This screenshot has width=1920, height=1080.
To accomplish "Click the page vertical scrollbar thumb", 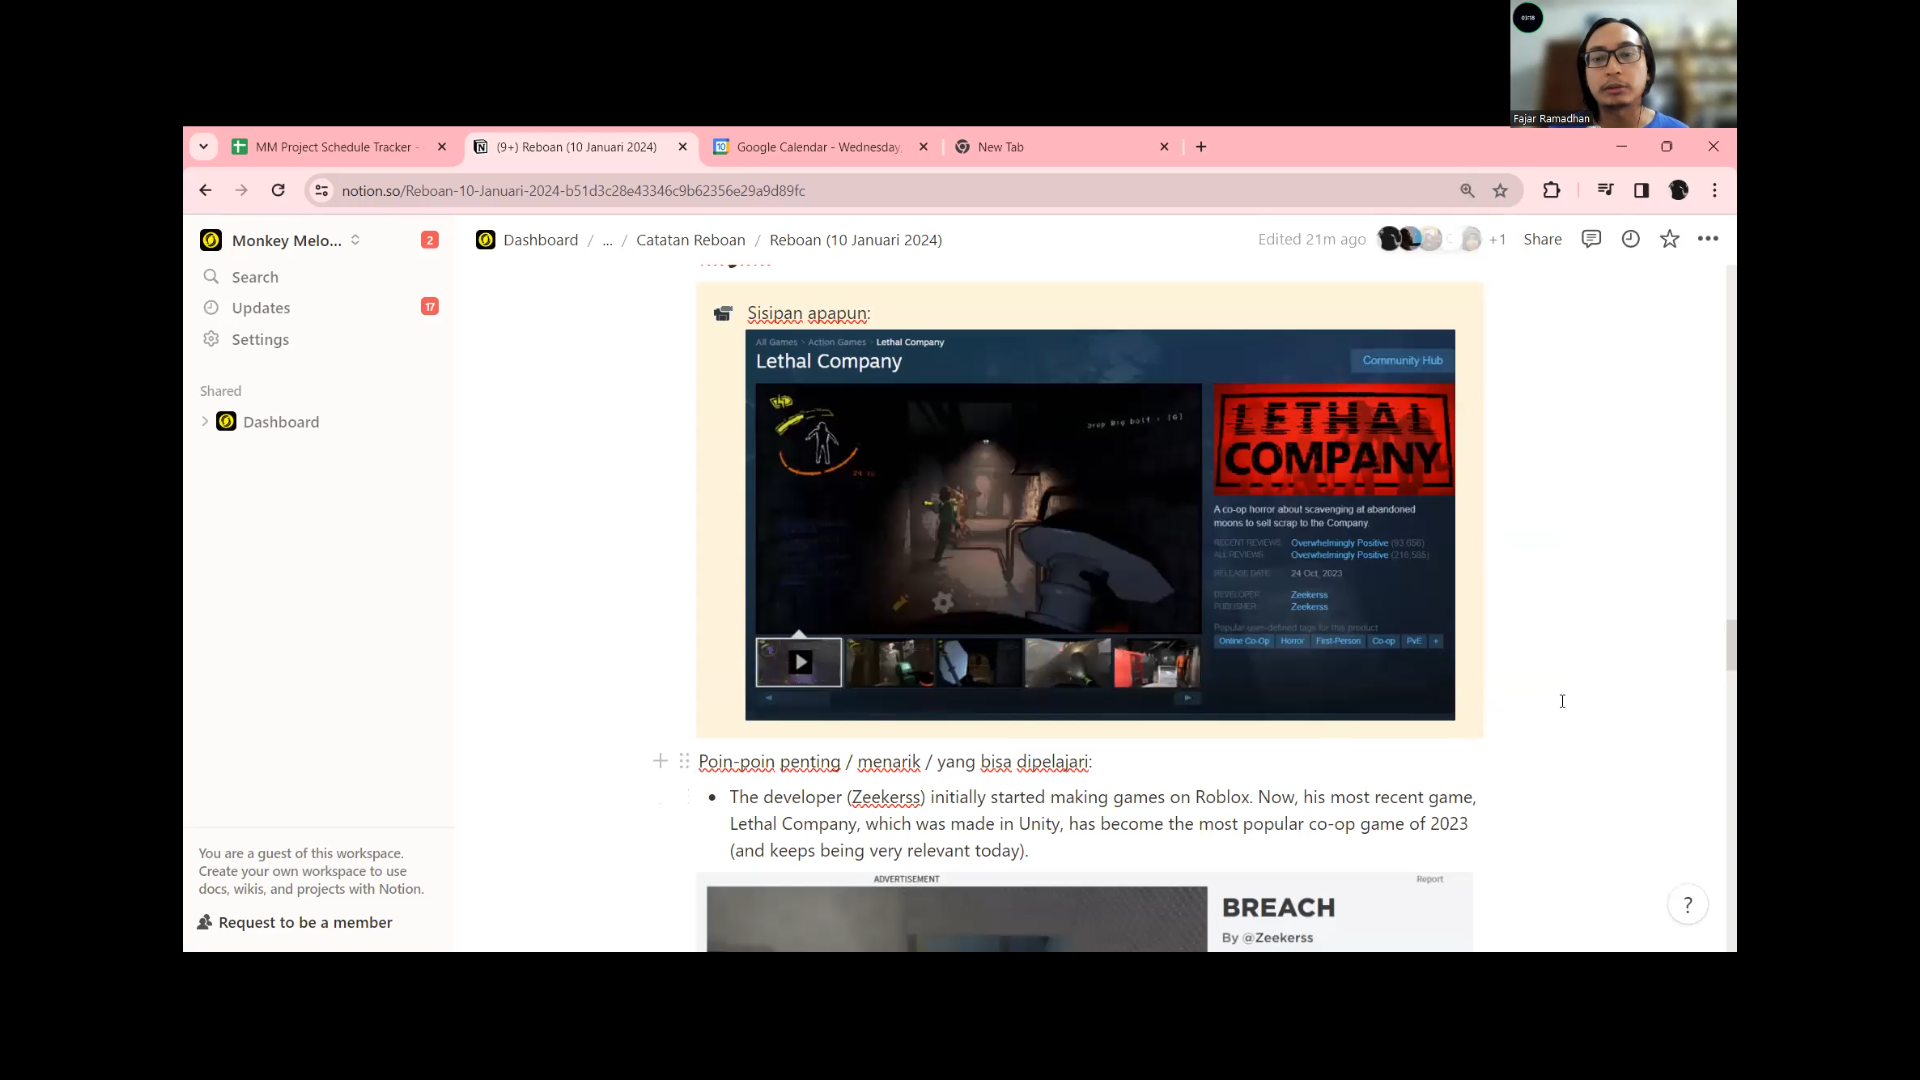I will point(1730,645).
